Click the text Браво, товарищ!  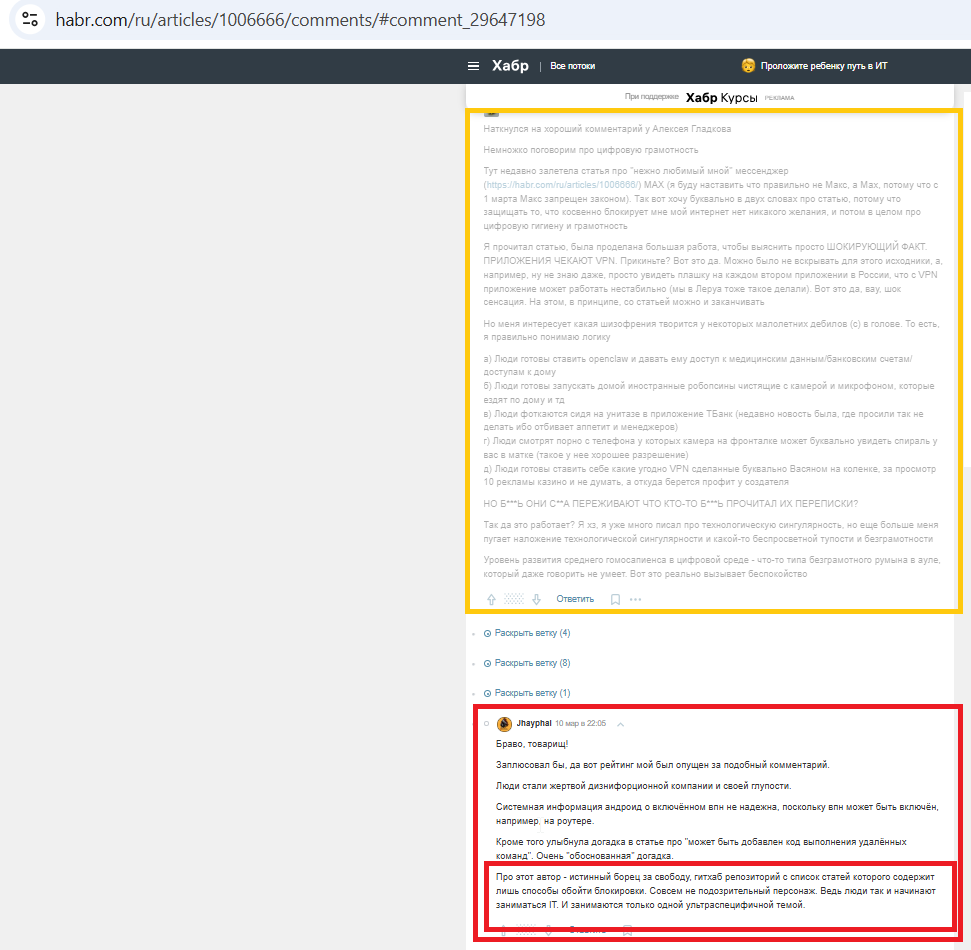click(532, 744)
